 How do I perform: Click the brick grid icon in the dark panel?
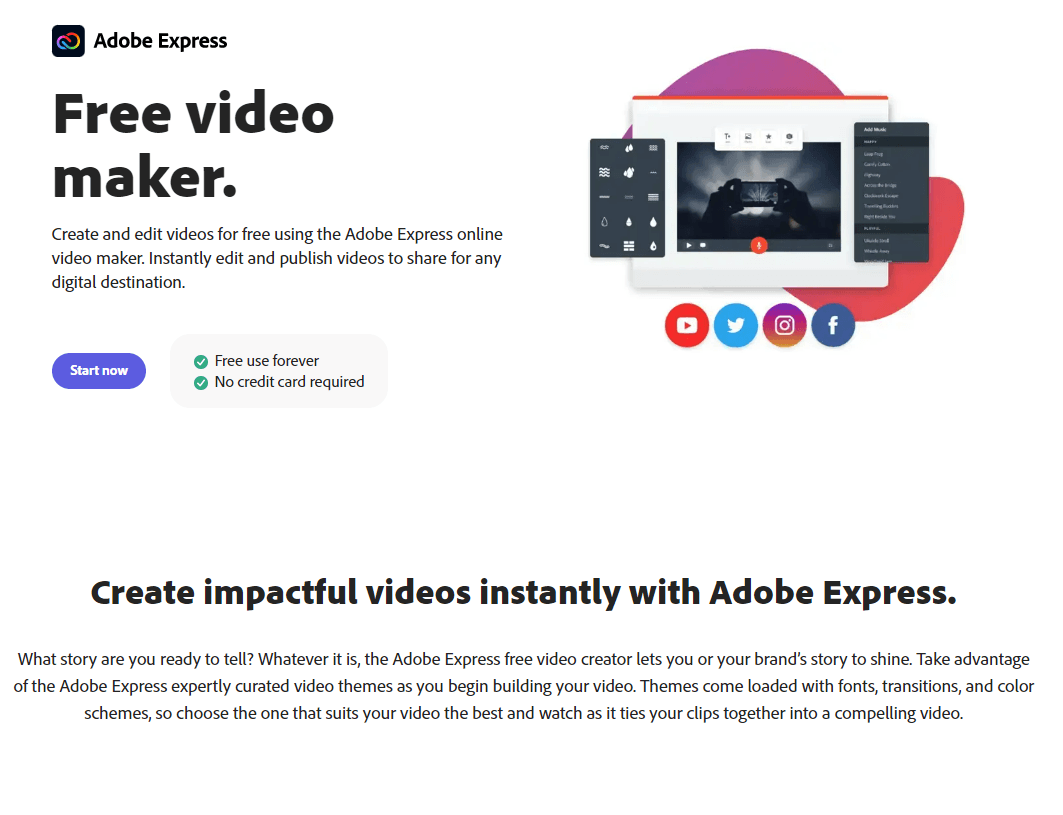pos(628,246)
